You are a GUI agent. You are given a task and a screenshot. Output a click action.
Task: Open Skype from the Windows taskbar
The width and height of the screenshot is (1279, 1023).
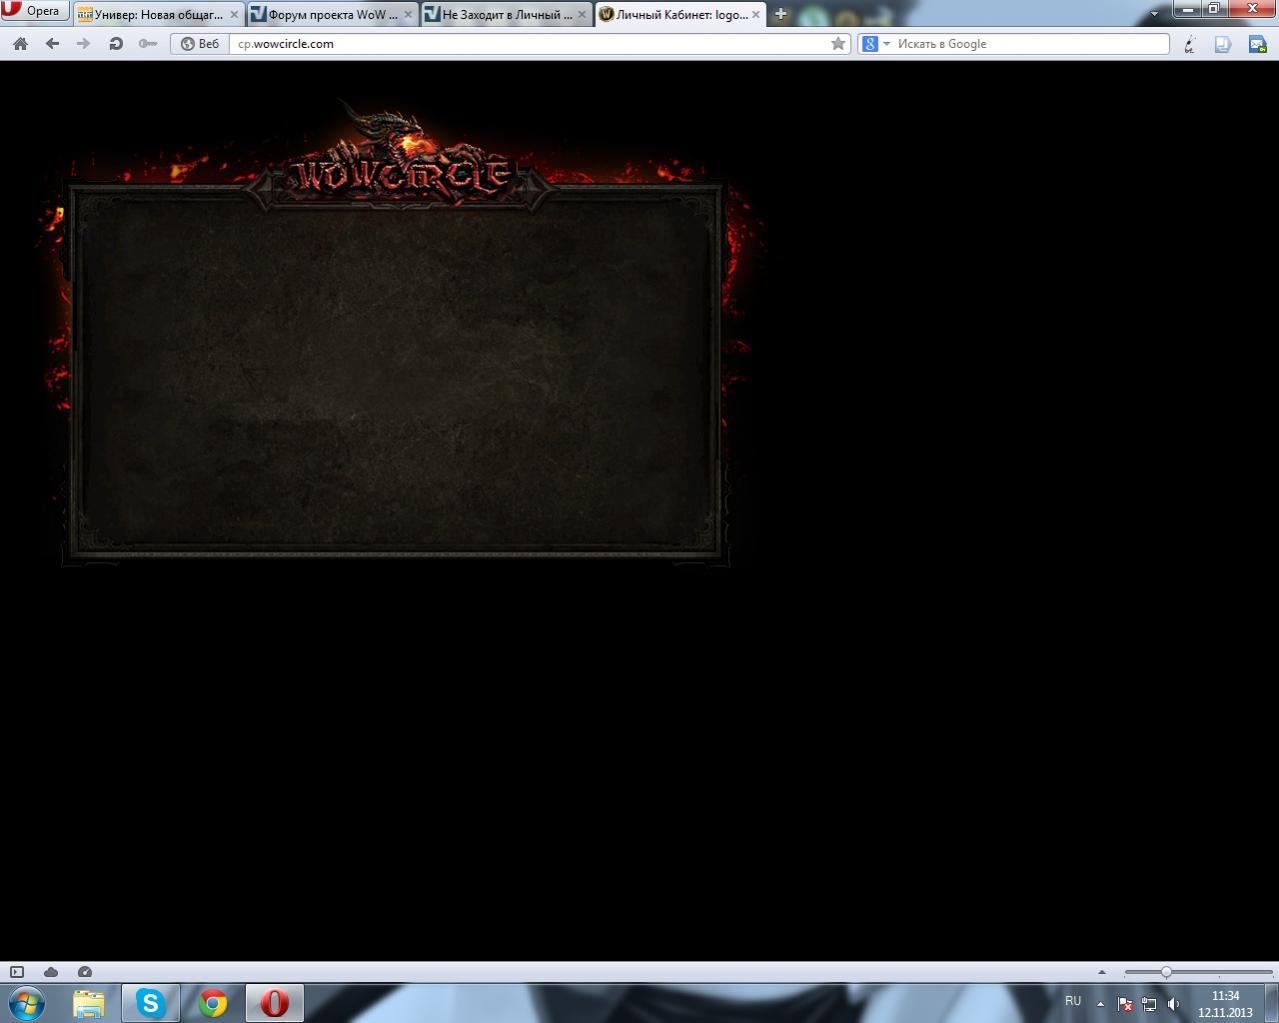point(151,1002)
